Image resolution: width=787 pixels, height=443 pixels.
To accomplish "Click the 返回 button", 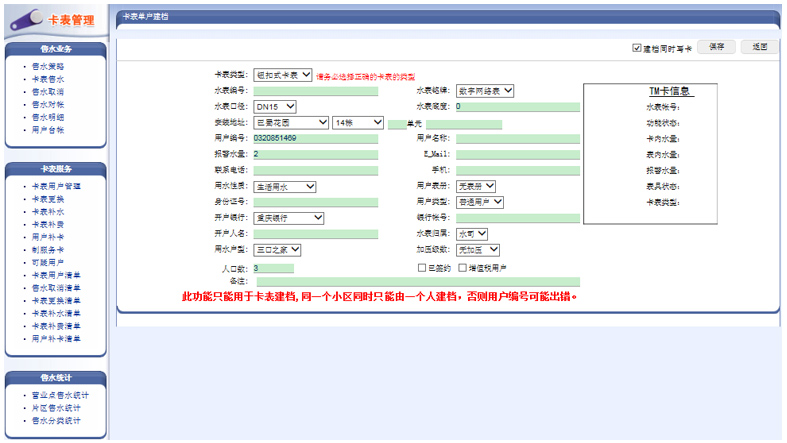I will coord(759,47).
